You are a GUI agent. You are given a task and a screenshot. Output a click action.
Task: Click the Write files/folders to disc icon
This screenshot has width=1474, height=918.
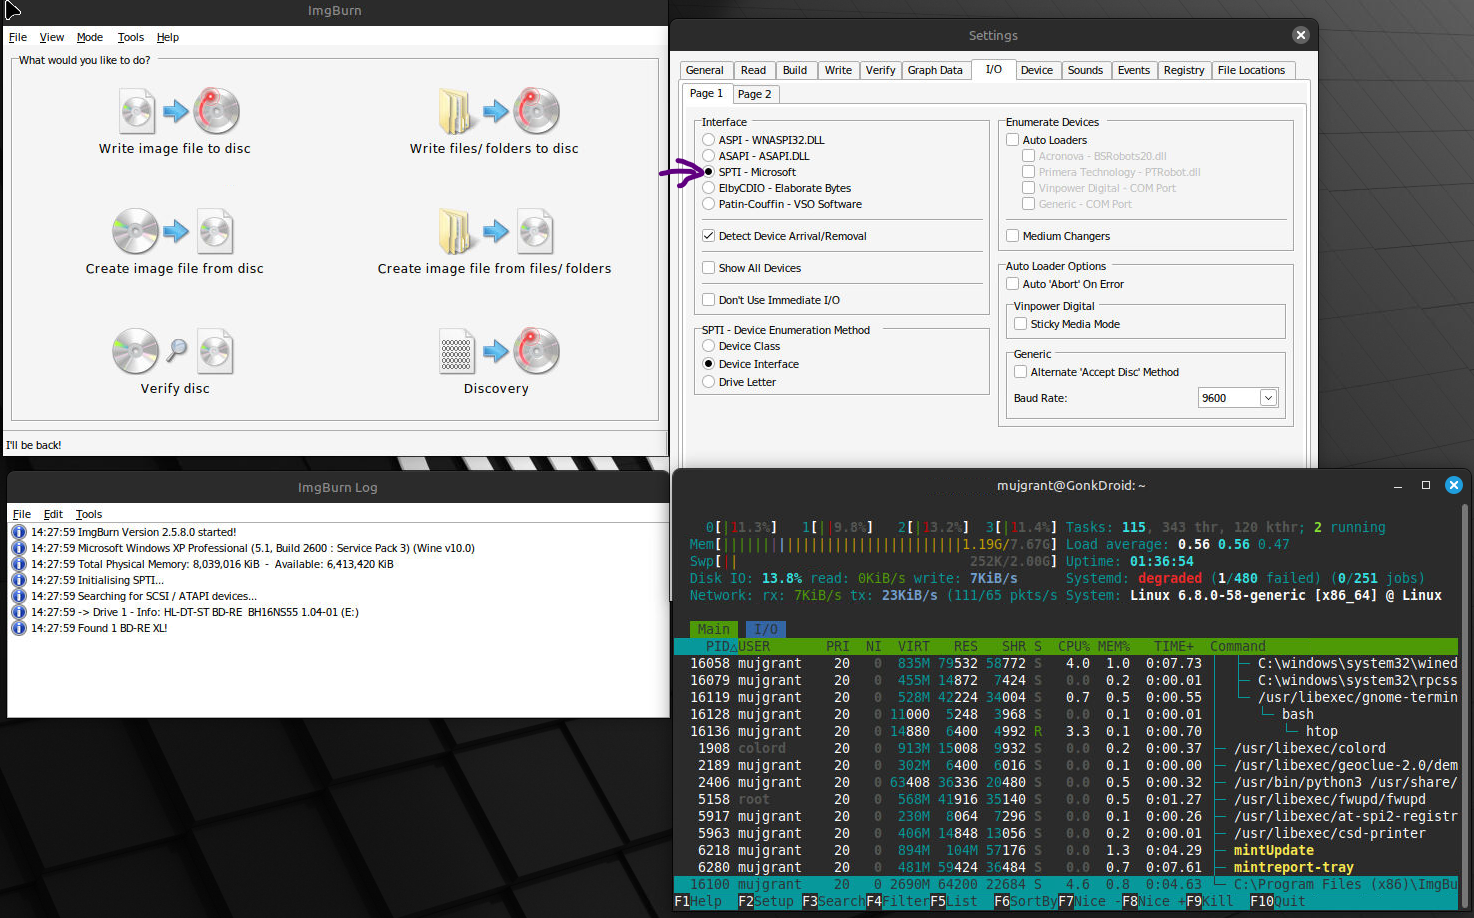(x=499, y=111)
